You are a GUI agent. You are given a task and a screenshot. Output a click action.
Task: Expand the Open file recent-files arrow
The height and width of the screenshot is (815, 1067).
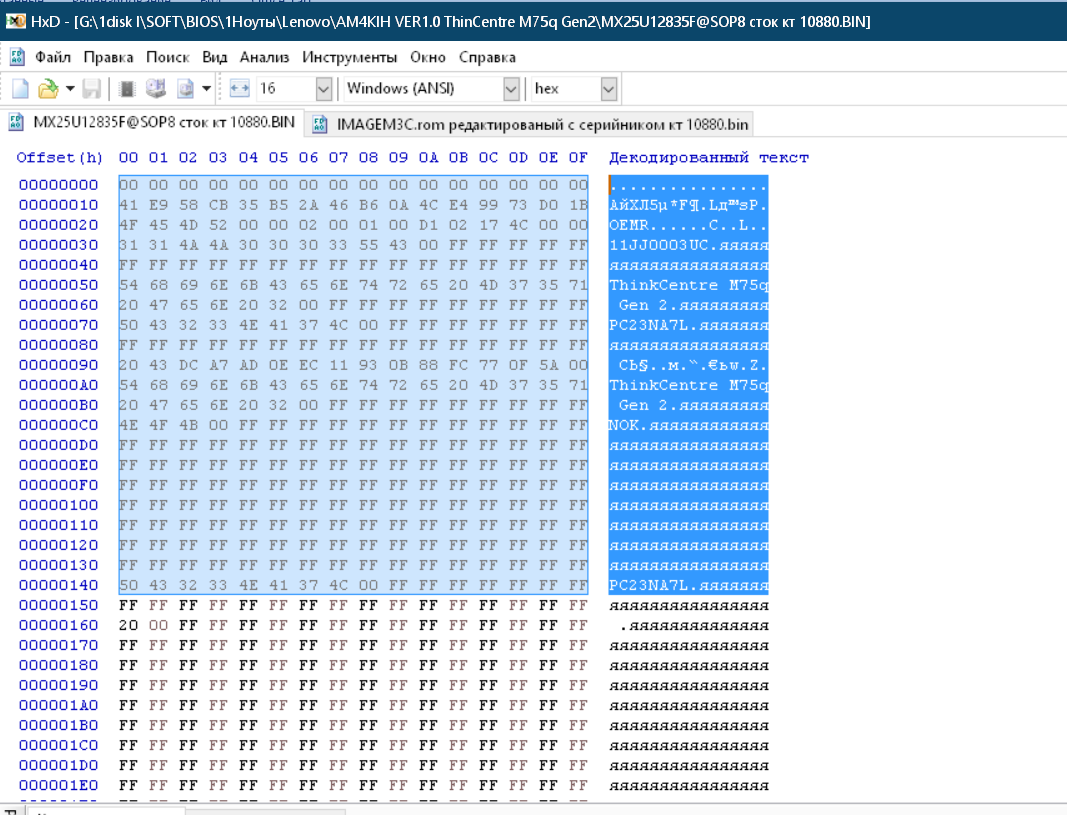tap(69, 88)
